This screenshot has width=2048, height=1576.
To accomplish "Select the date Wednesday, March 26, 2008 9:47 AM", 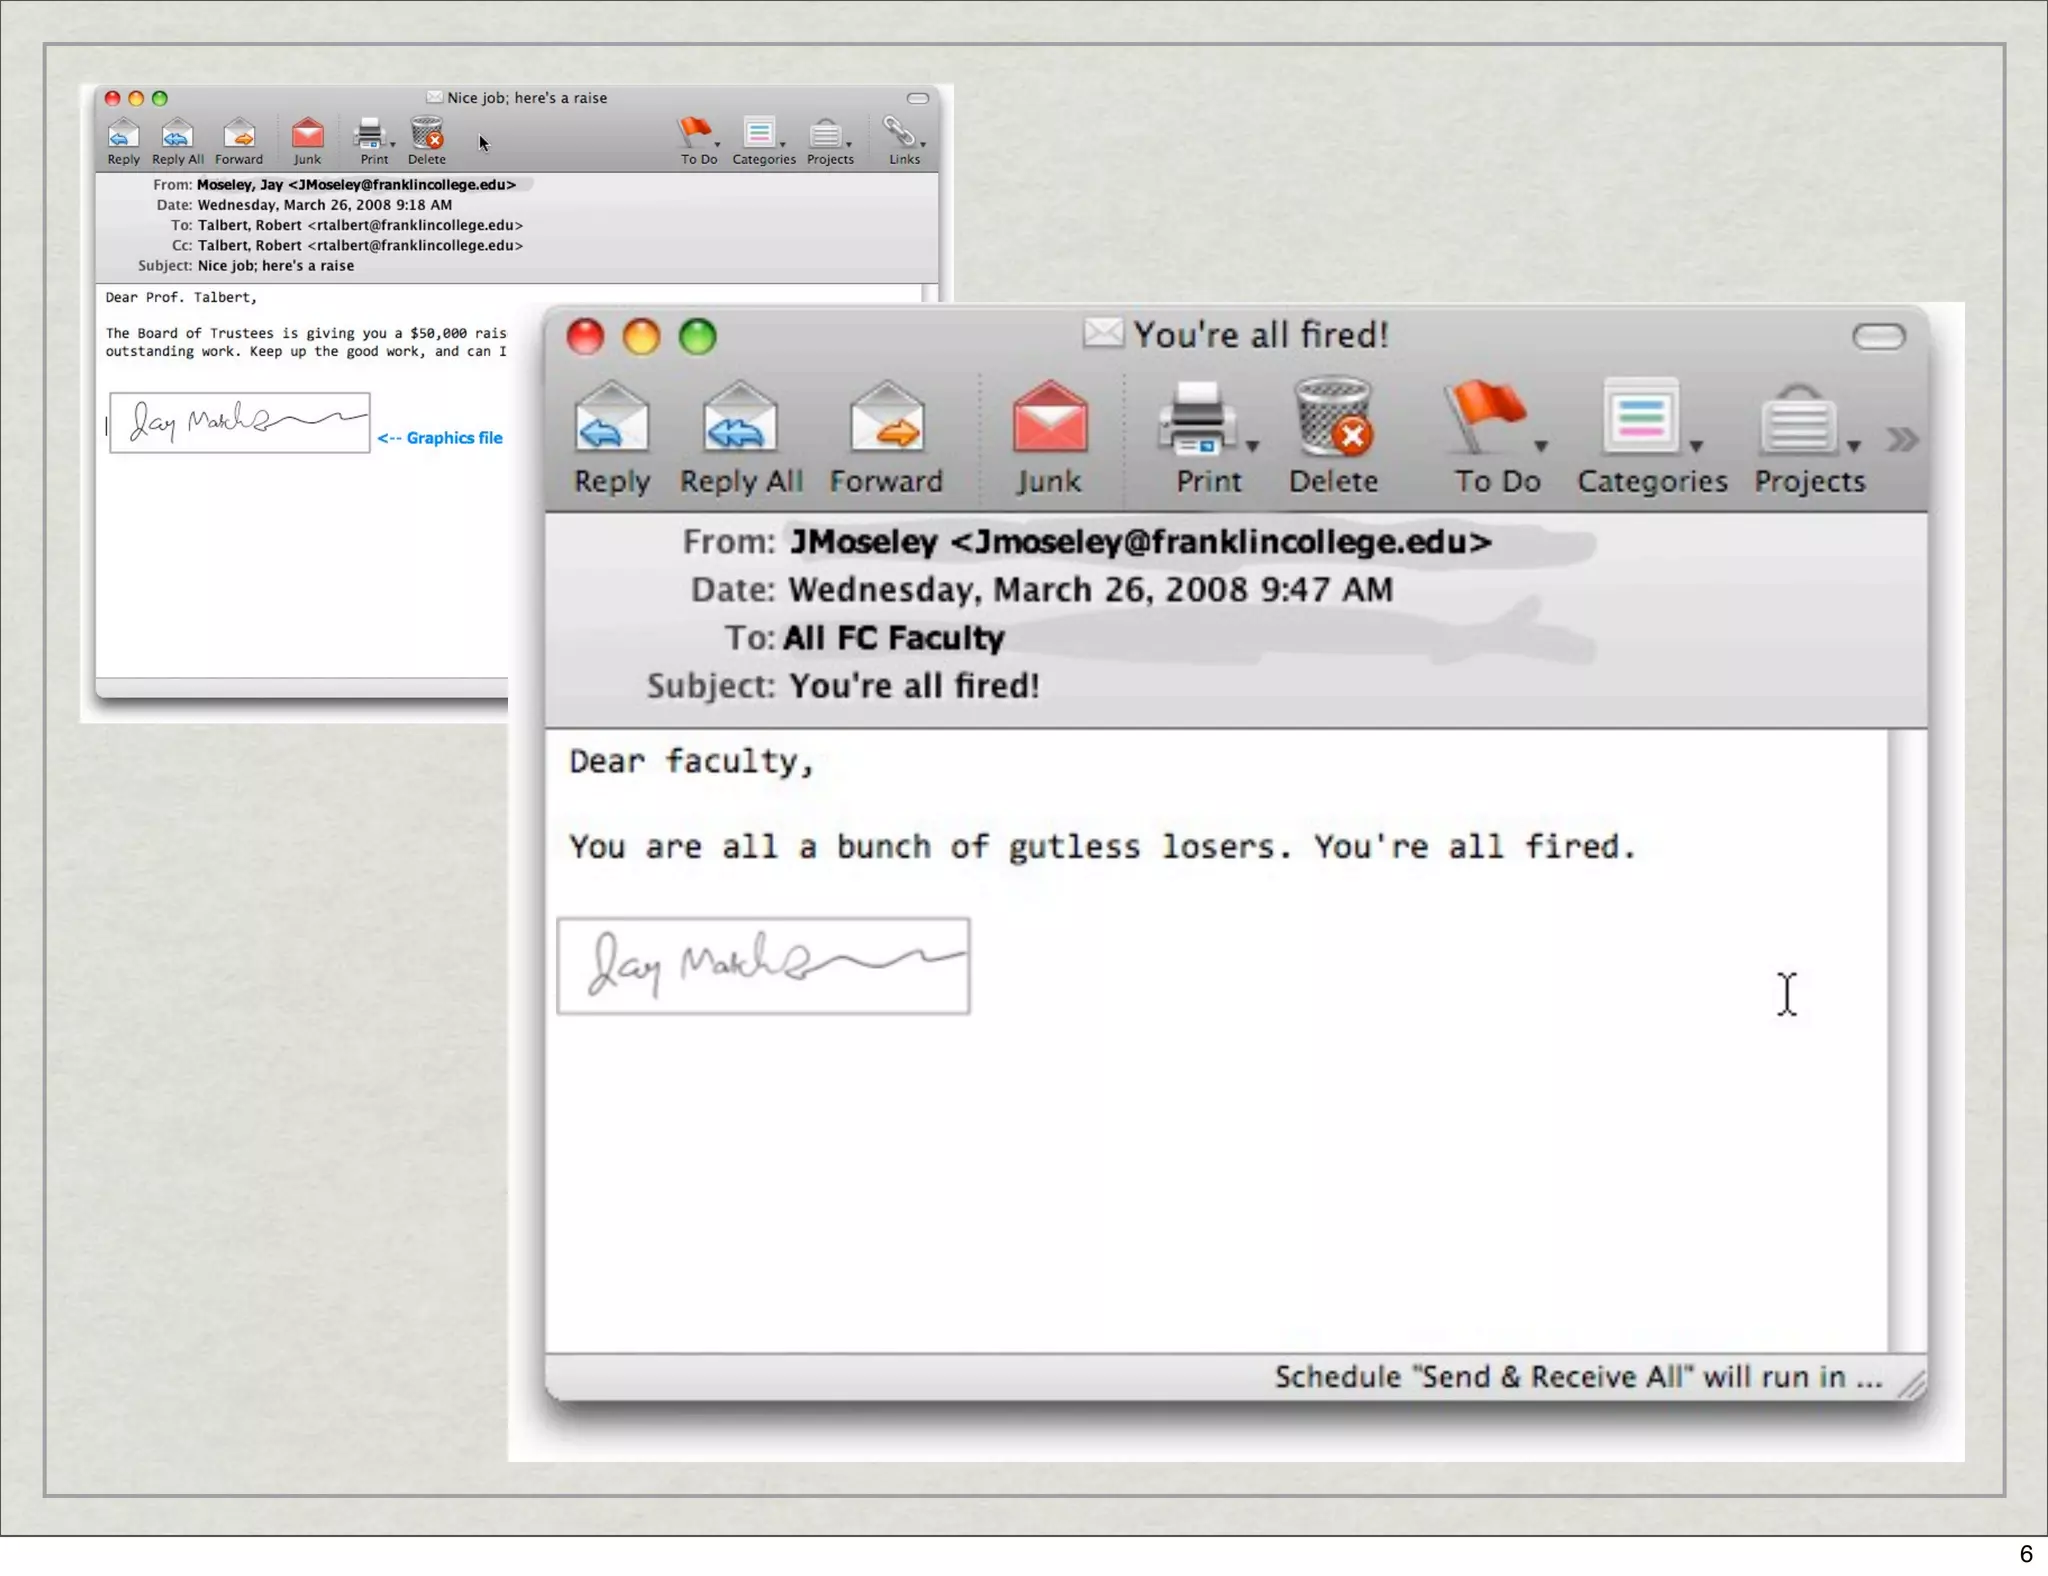I will [1090, 590].
